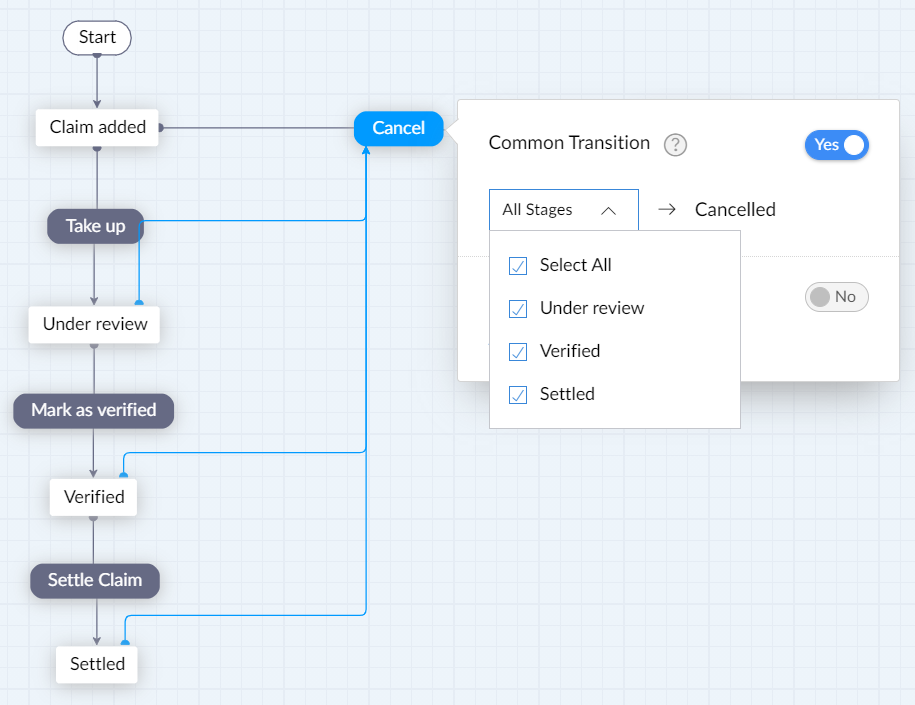Click the chevron arrow in All Stages
The width and height of the screenshot is (915, 705).
[x=608, y=210]
